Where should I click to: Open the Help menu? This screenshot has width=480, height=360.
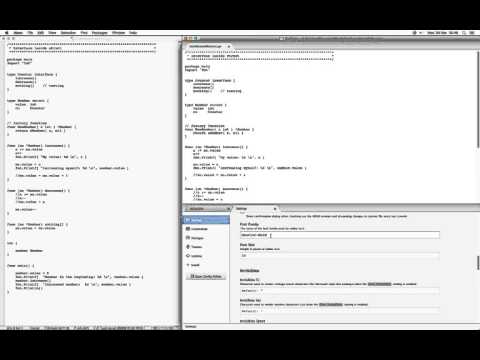coord(133,33)
